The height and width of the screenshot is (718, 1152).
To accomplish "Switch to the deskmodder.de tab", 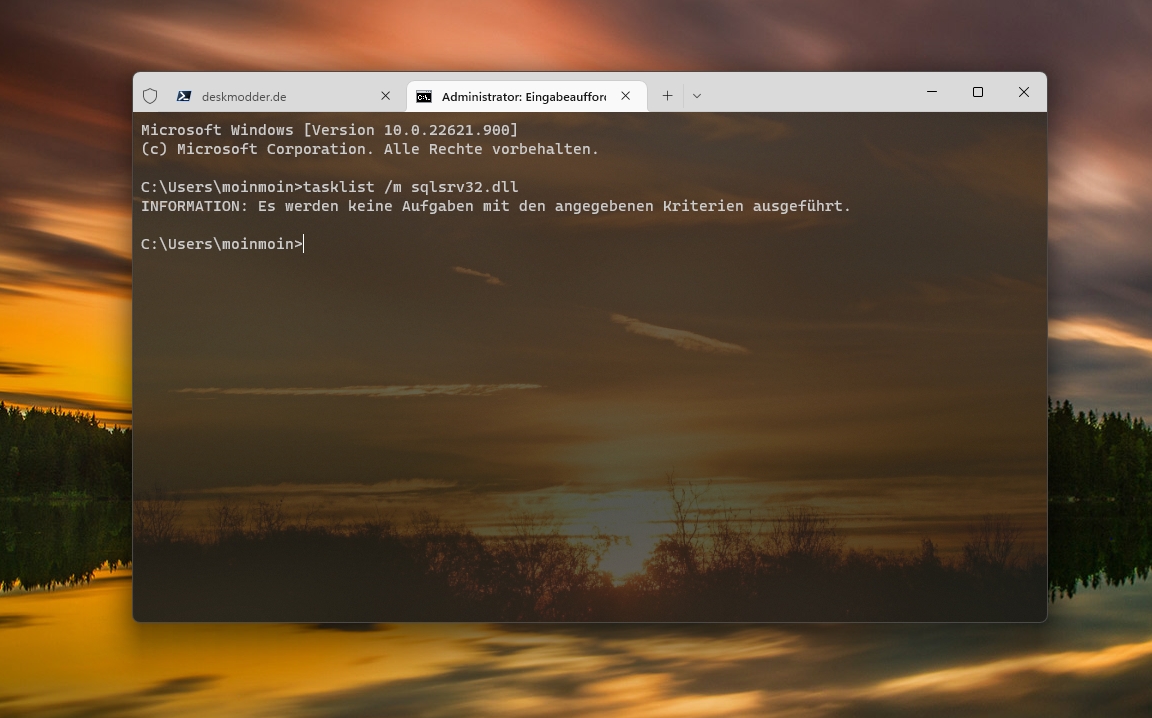I will coord(285,96).
